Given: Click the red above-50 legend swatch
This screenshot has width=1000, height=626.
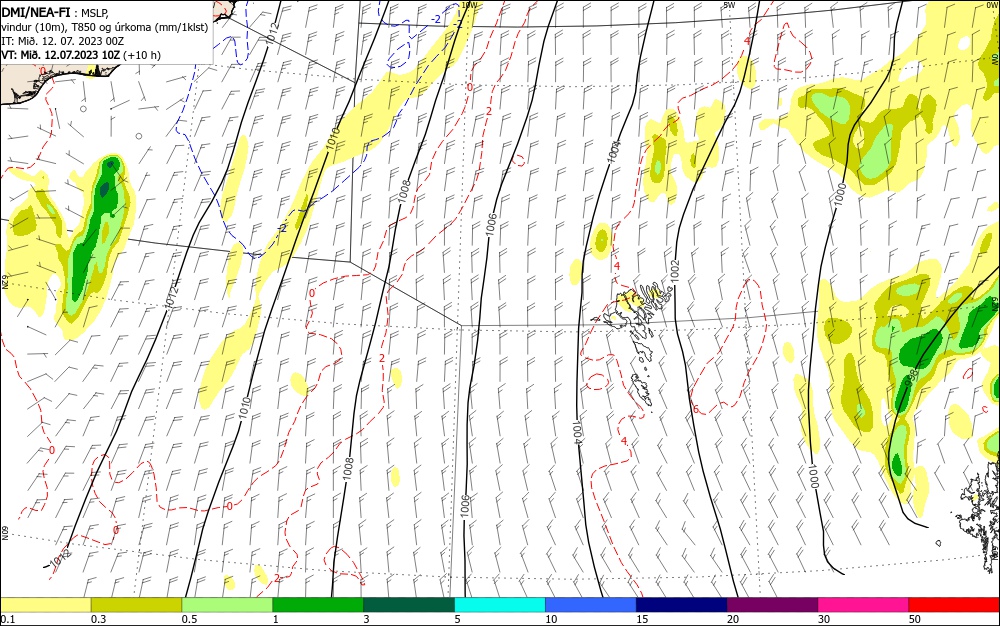Looking at the screenshot, I should click(x=954, y=605).
